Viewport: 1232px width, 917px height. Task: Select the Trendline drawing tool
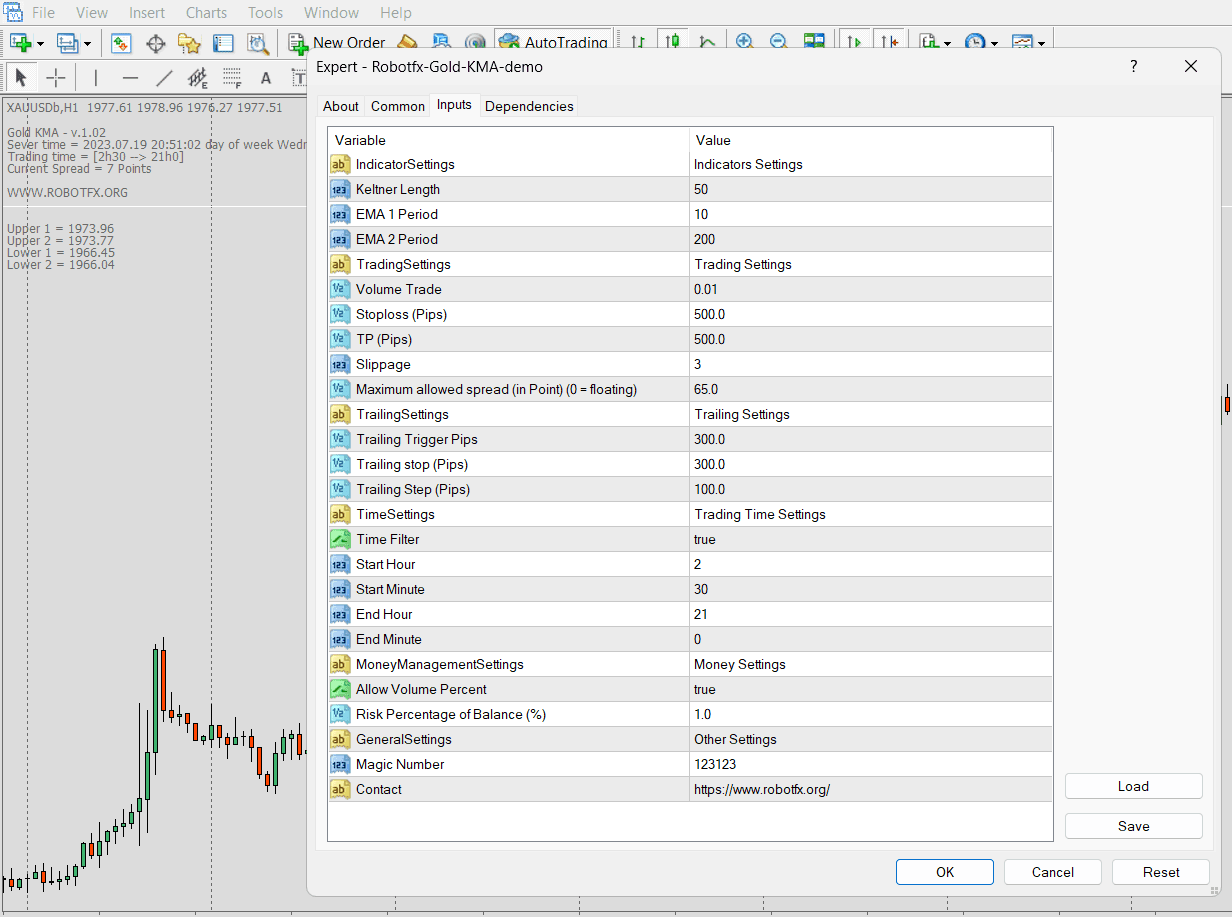[164, 78]
